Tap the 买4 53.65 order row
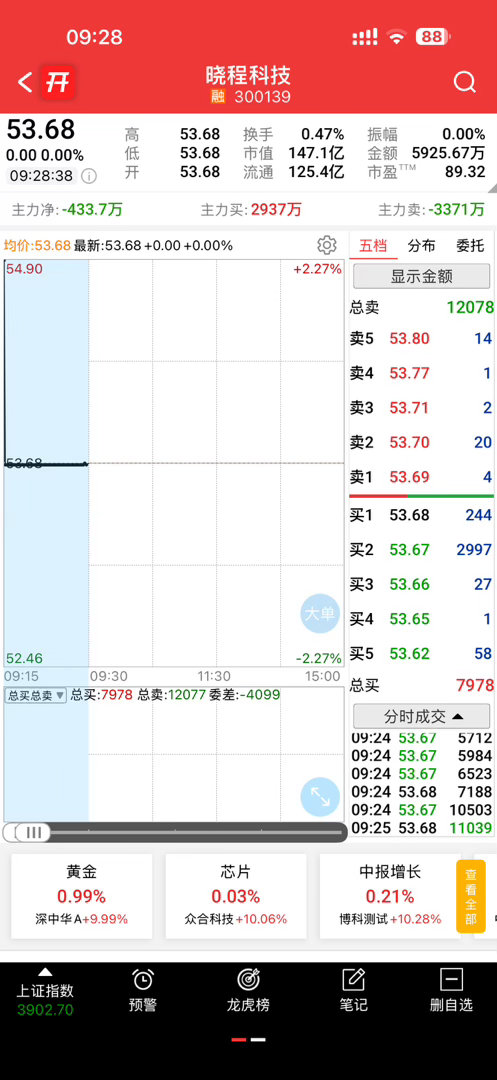 [421, 619]
